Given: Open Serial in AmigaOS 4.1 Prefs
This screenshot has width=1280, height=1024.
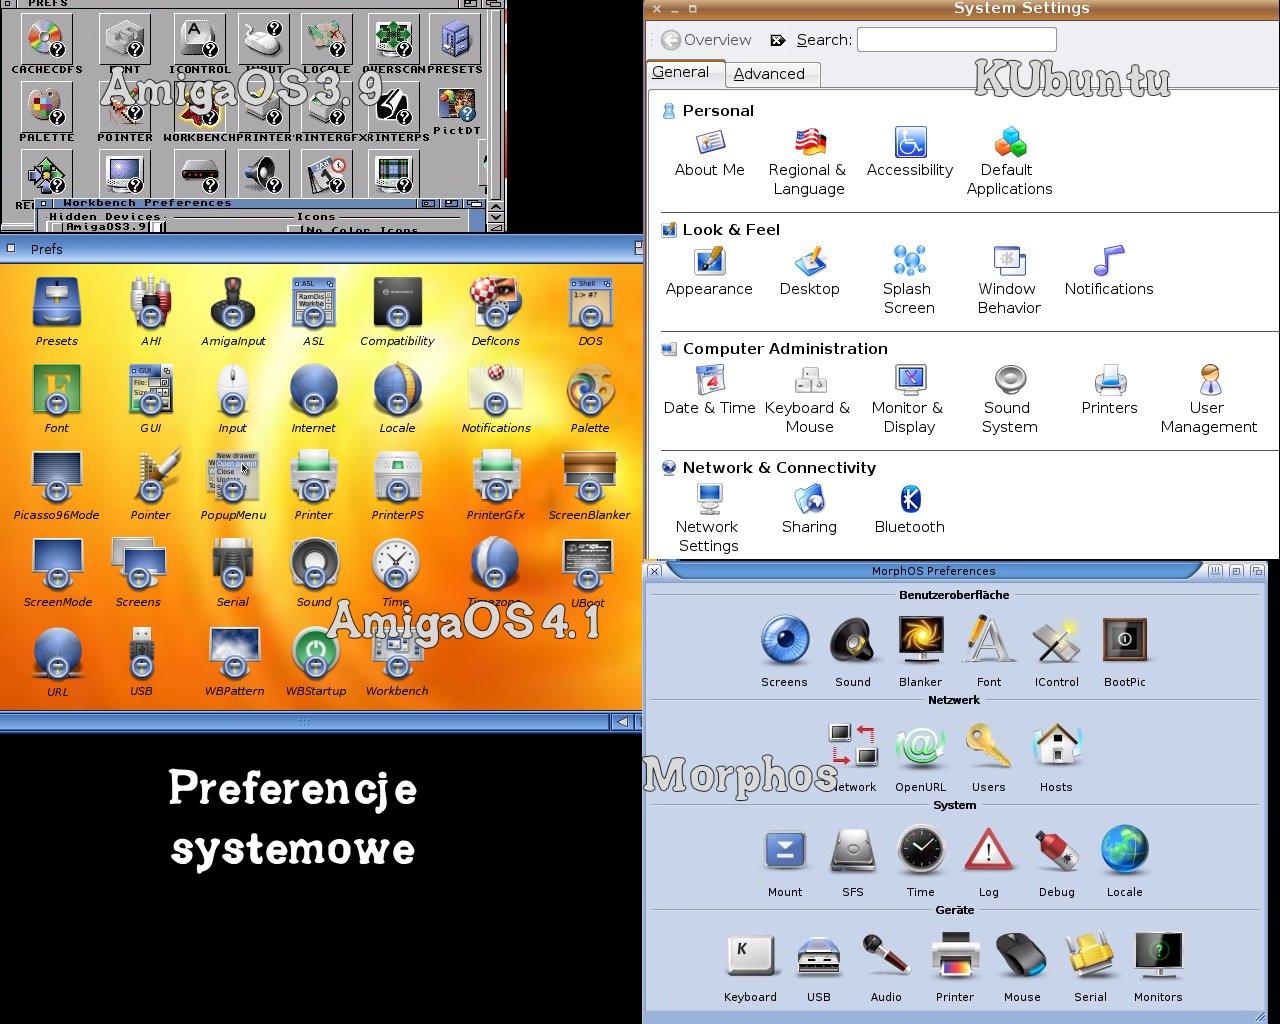Looking at the screenshot, I should pos(233,564).
